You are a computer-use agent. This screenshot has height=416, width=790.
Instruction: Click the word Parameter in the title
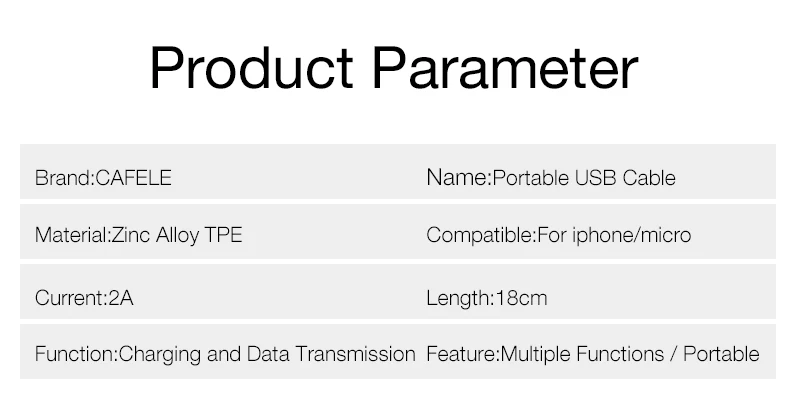pos(505,68)
